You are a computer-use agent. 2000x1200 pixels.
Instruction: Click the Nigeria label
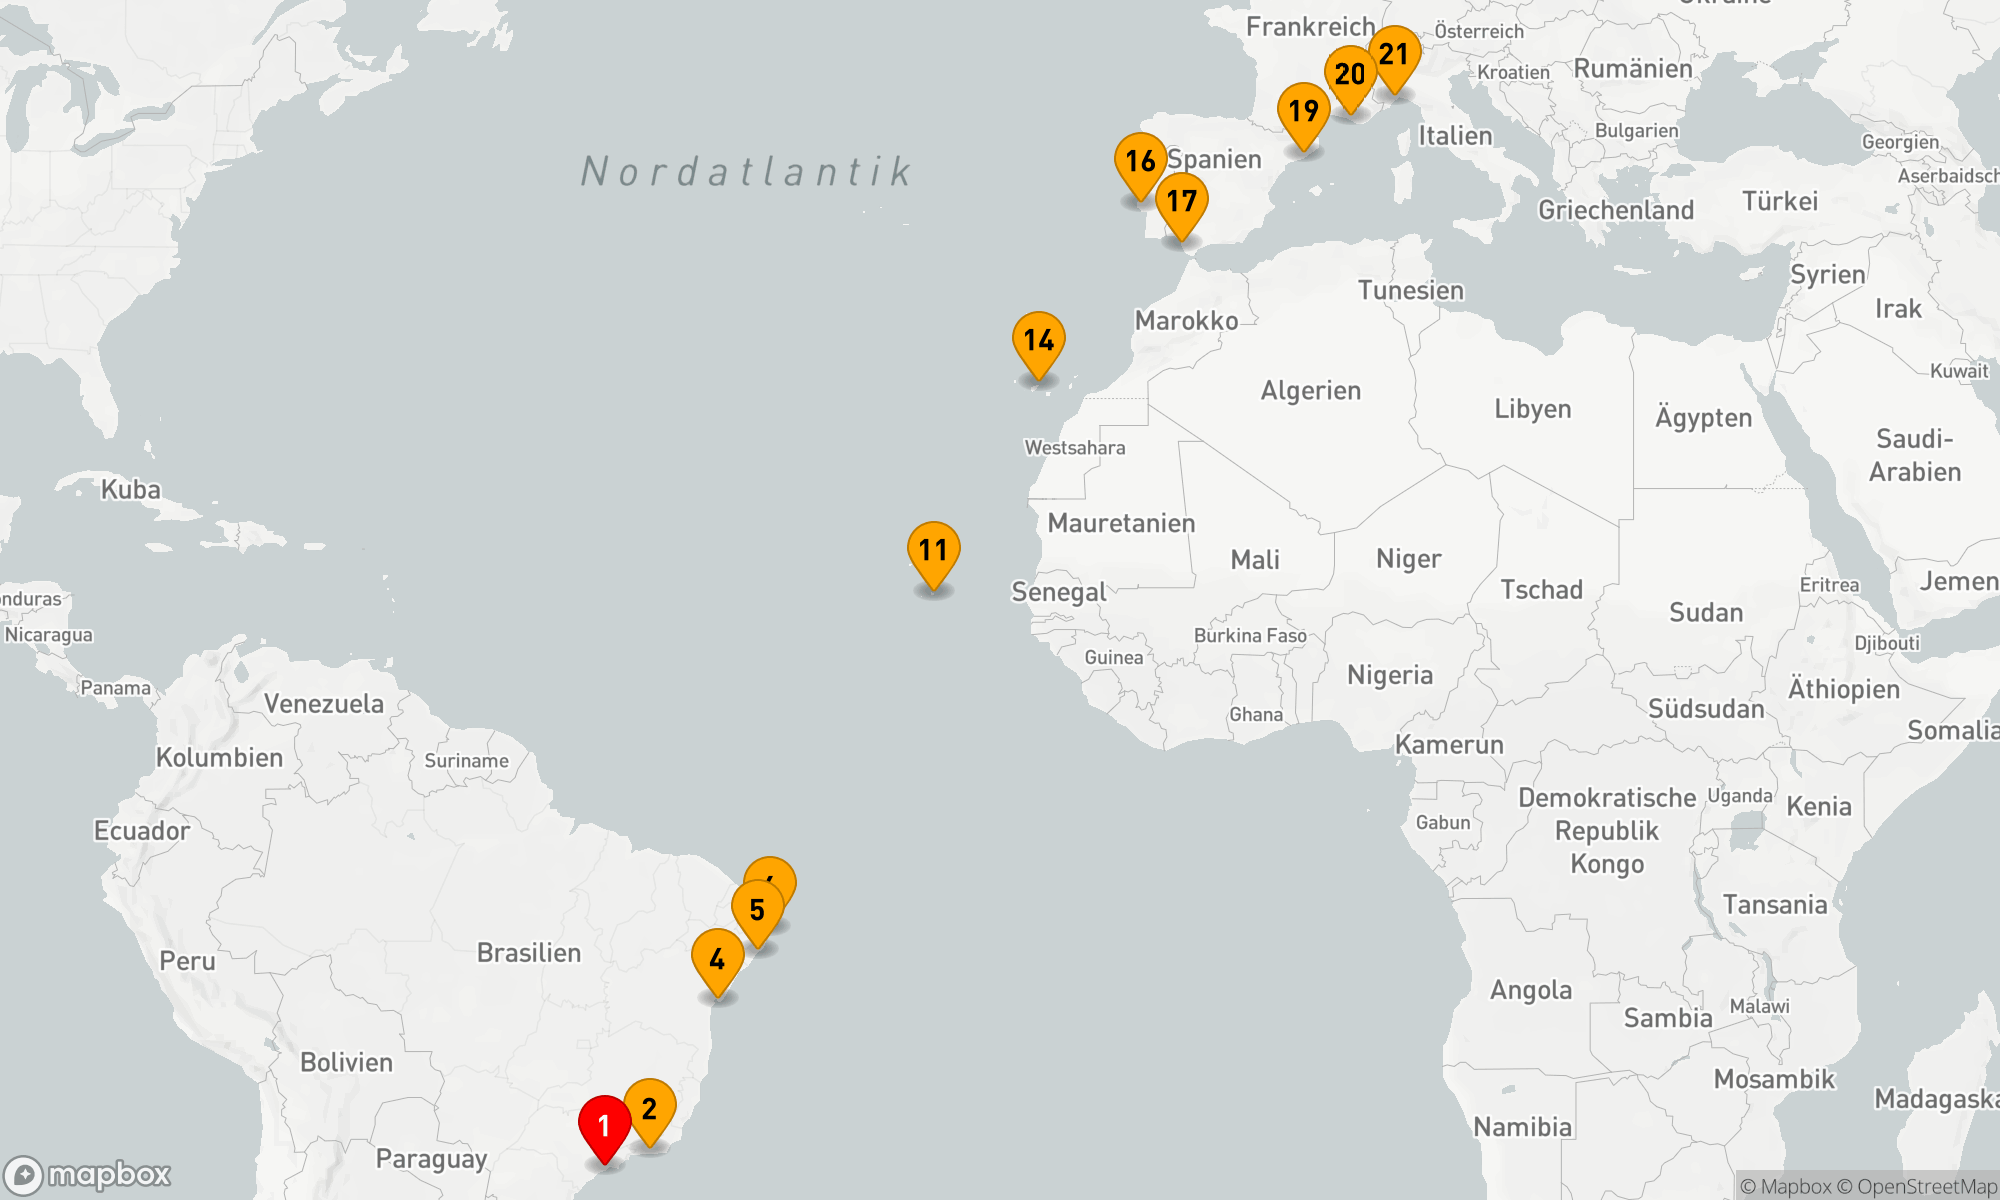coord(1390,675)
